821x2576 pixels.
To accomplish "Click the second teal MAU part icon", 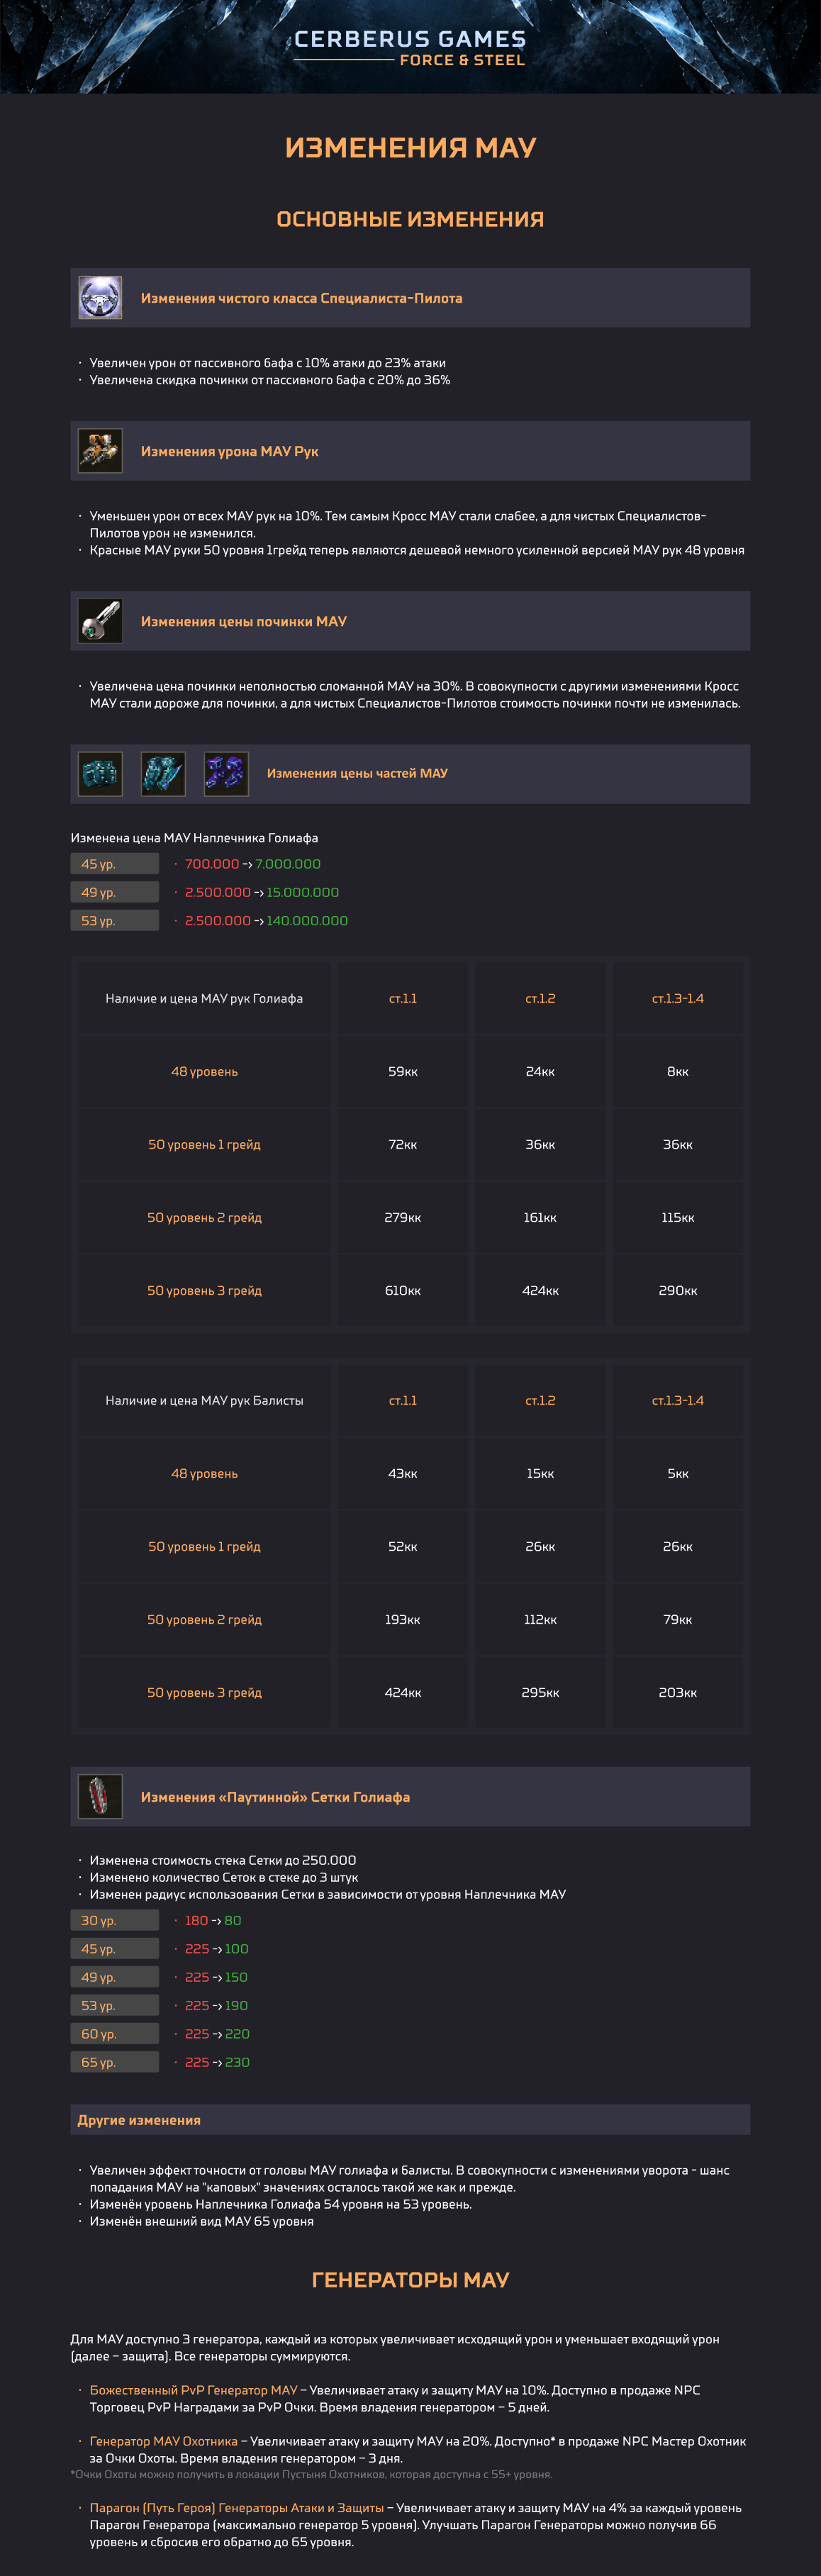I will click(163, 774).
